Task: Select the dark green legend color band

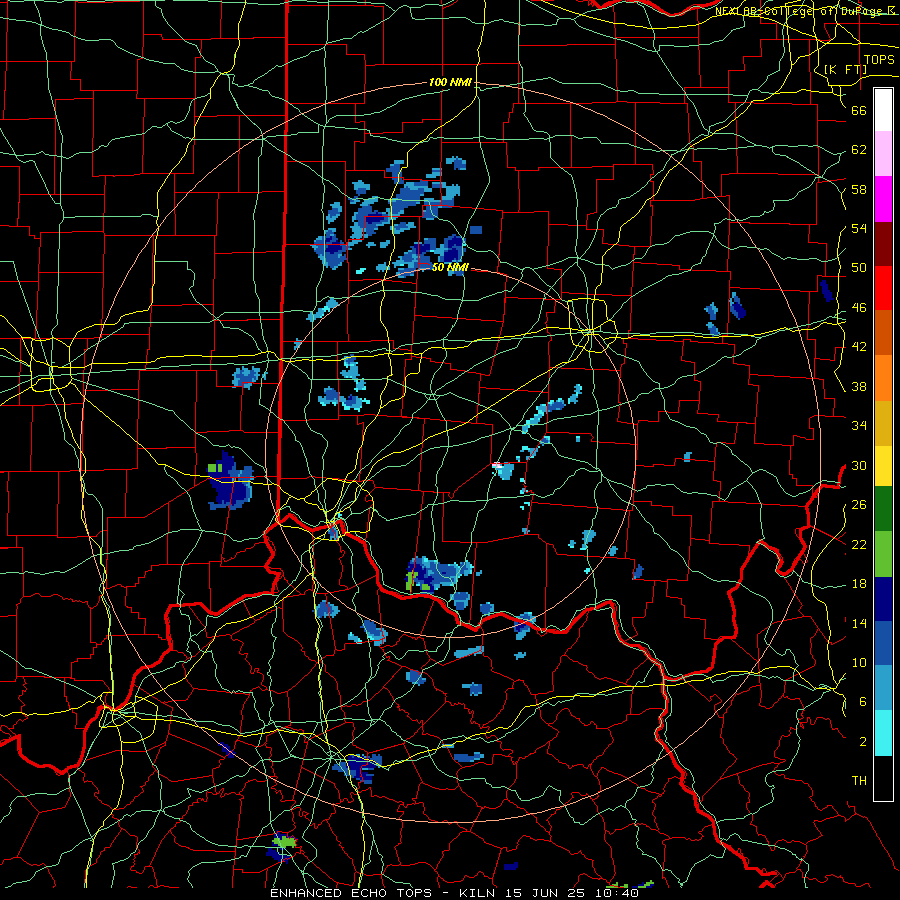Action: pos(883,509)
